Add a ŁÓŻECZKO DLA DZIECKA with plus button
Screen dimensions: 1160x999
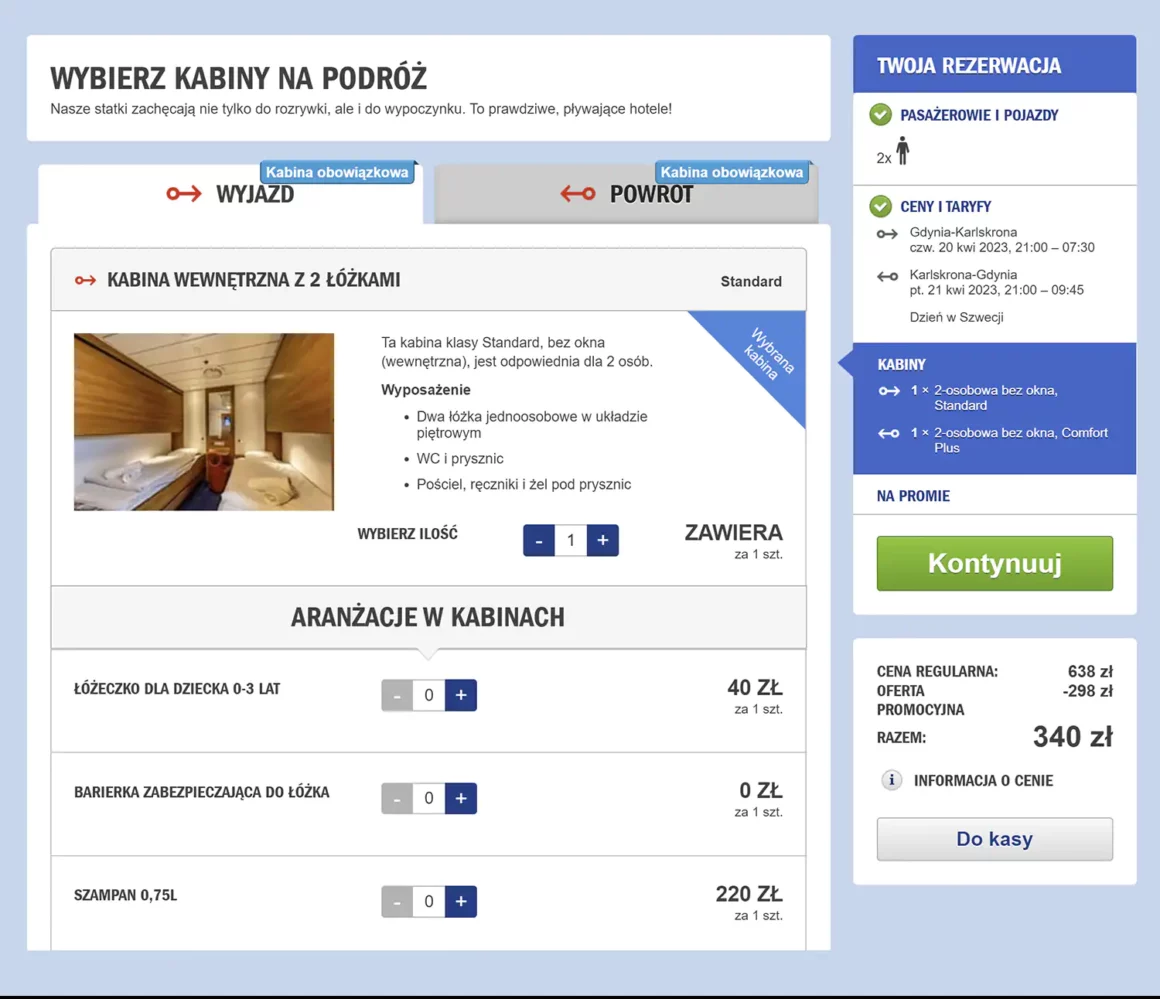coord(460,694)
